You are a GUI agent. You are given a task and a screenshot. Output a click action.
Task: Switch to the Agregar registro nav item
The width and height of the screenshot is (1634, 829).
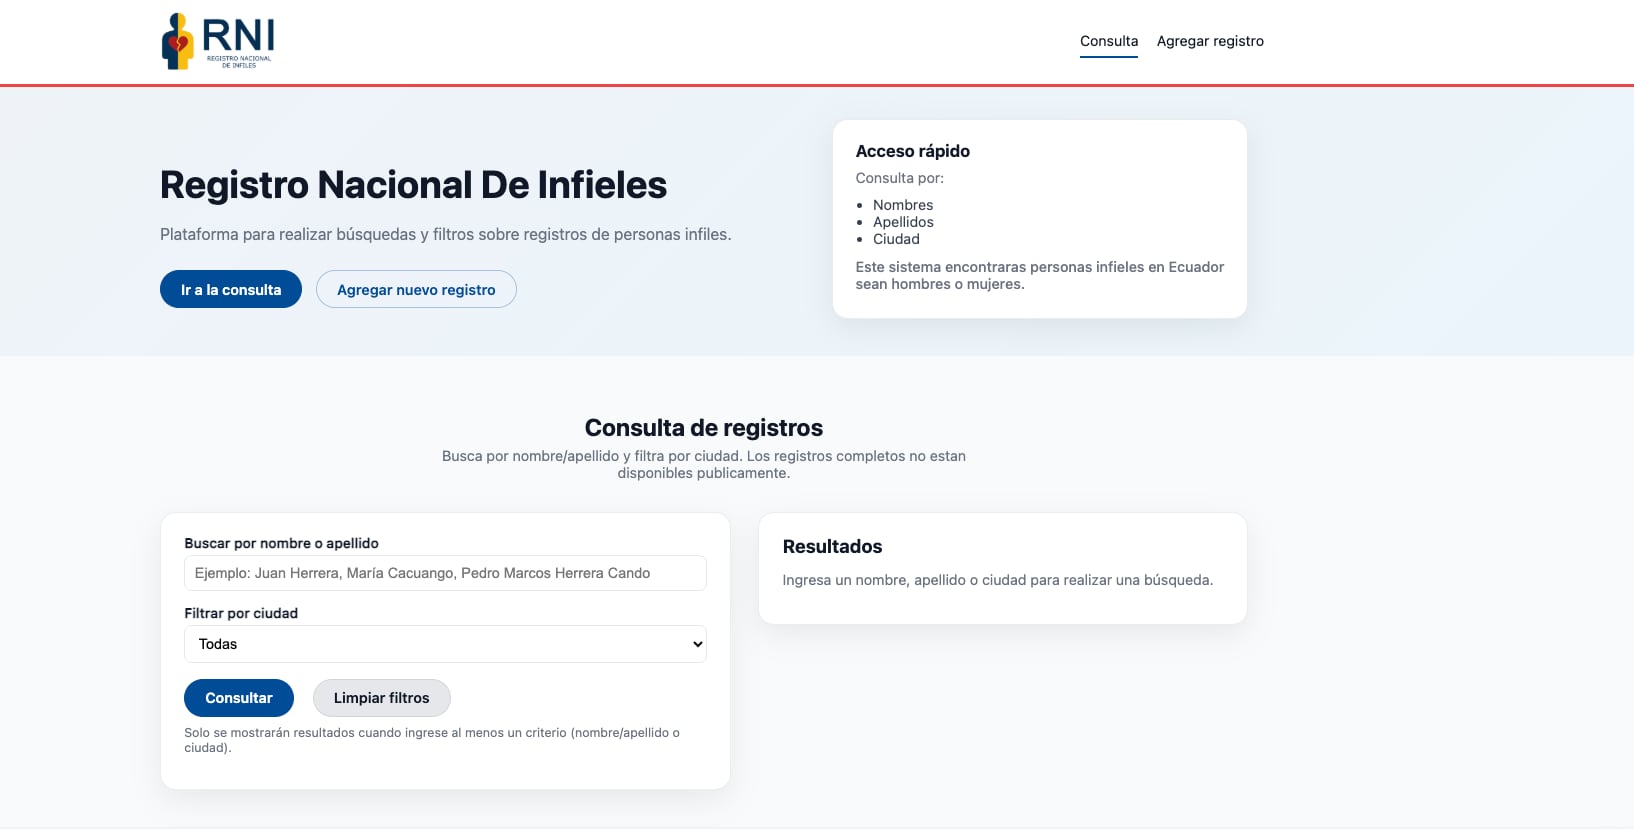pyautogui.click(x=1209, y=41)
